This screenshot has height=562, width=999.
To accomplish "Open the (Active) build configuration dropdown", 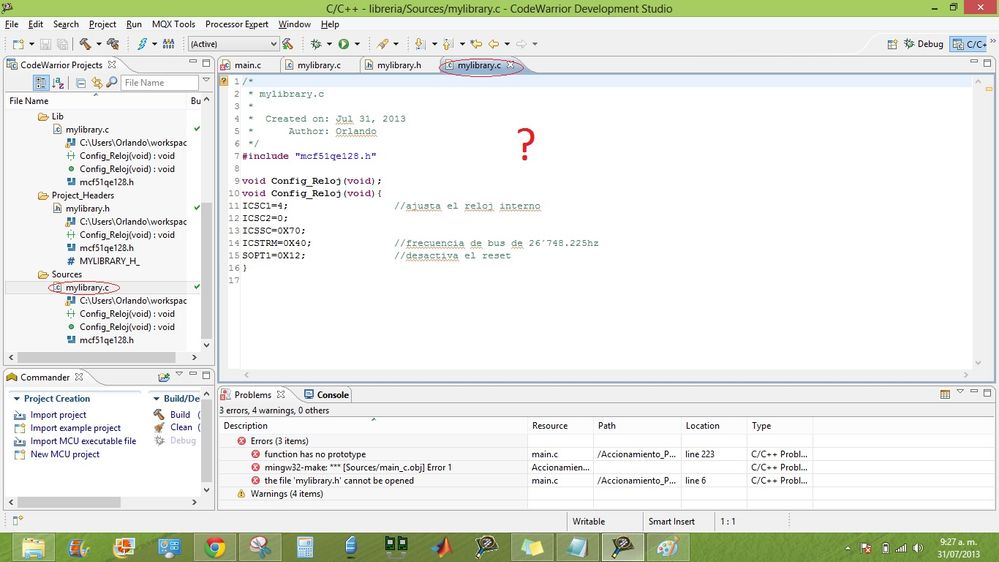I will pos(273,43).
